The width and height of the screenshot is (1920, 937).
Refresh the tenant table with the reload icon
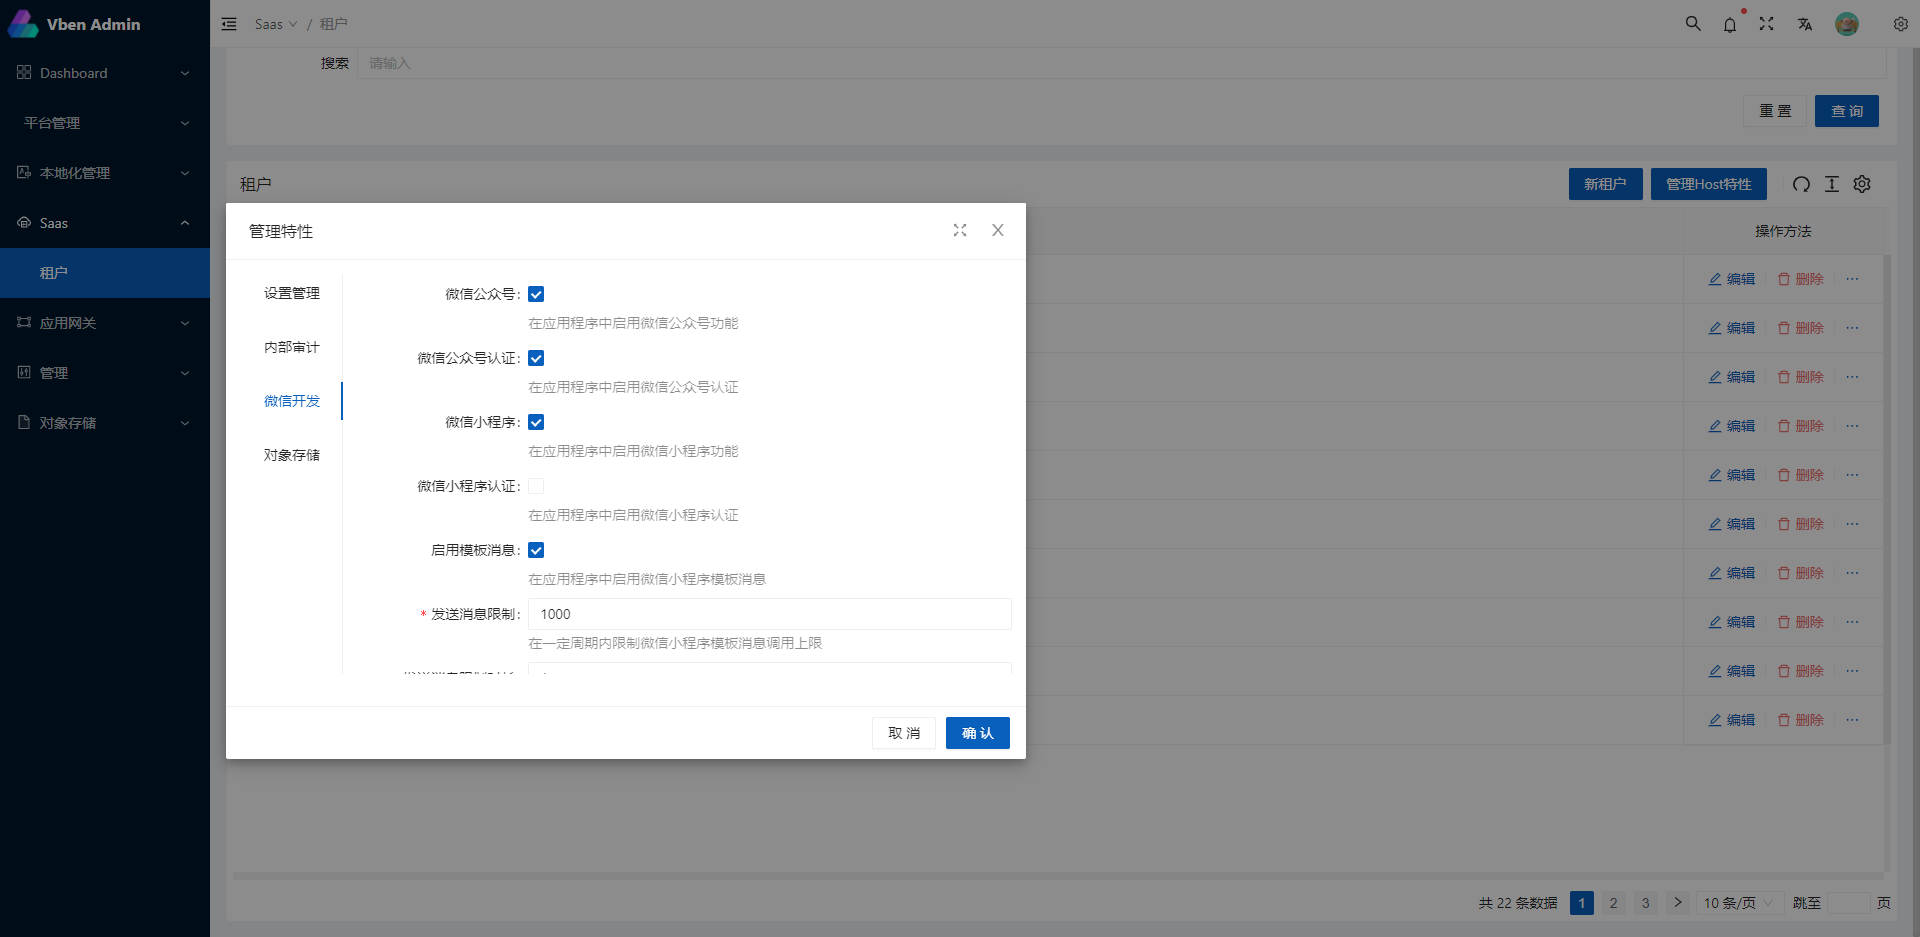[1801, 184]
